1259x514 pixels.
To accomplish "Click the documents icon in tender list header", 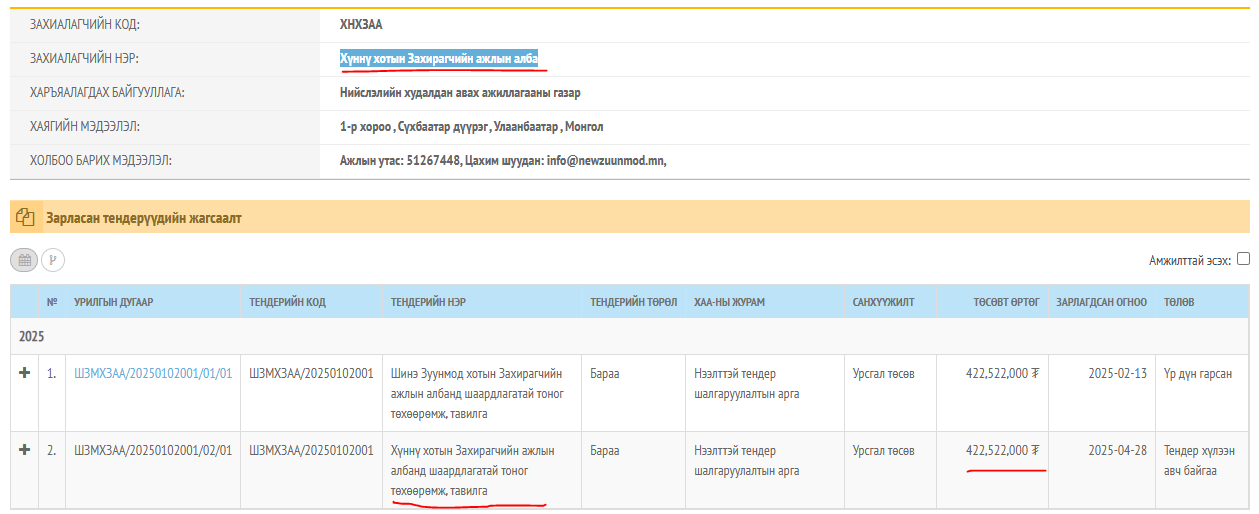I will pos(27,217).
